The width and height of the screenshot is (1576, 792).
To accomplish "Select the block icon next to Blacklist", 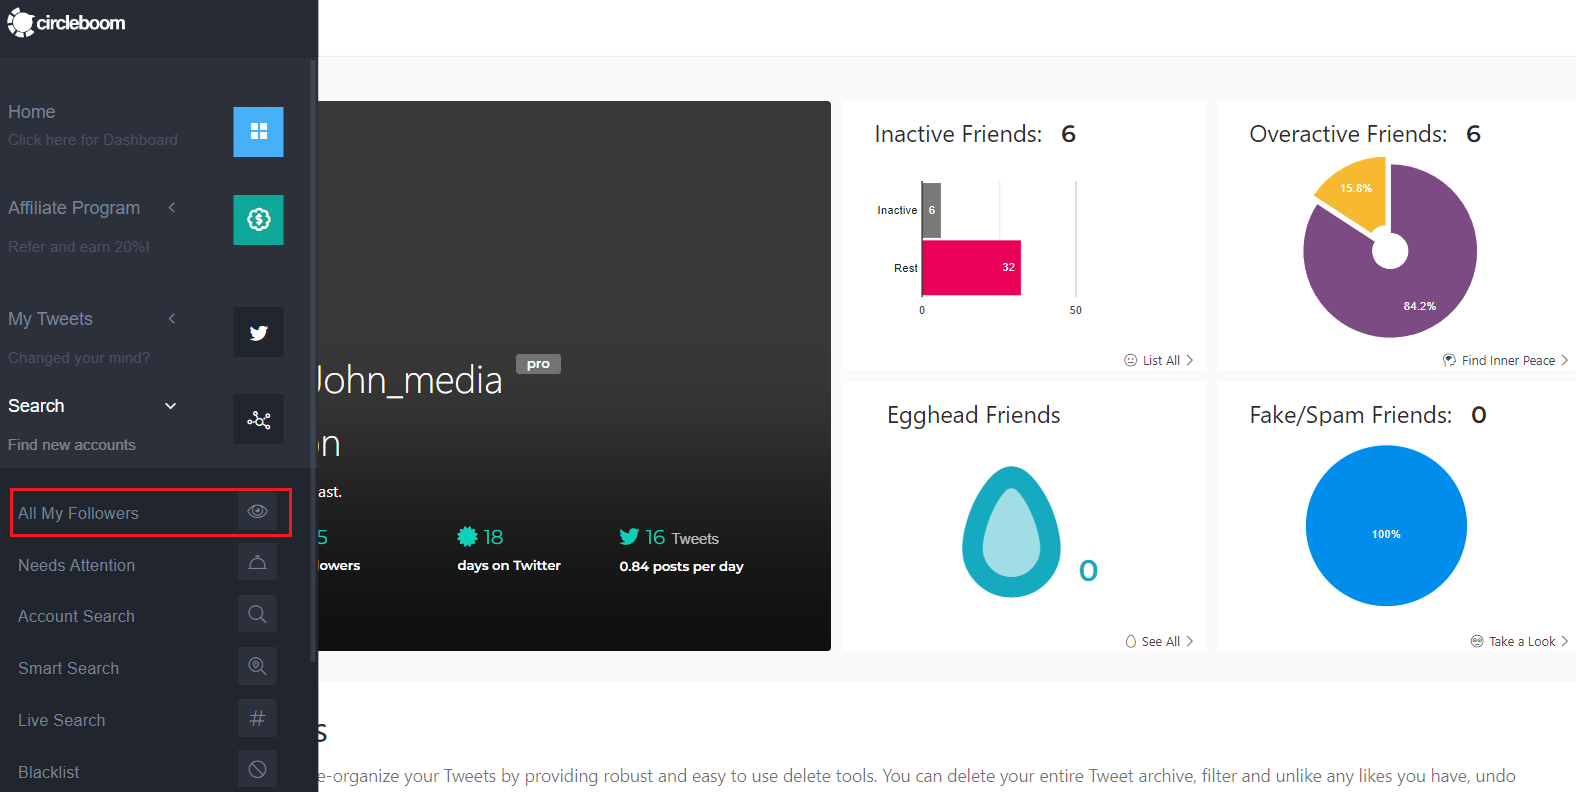I will (257, 768).
